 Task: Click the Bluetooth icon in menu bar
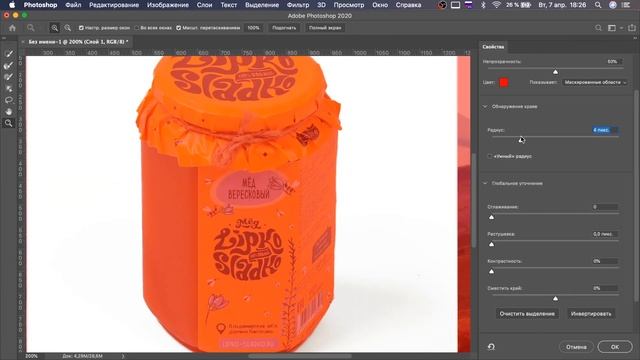tap(483, 5)
